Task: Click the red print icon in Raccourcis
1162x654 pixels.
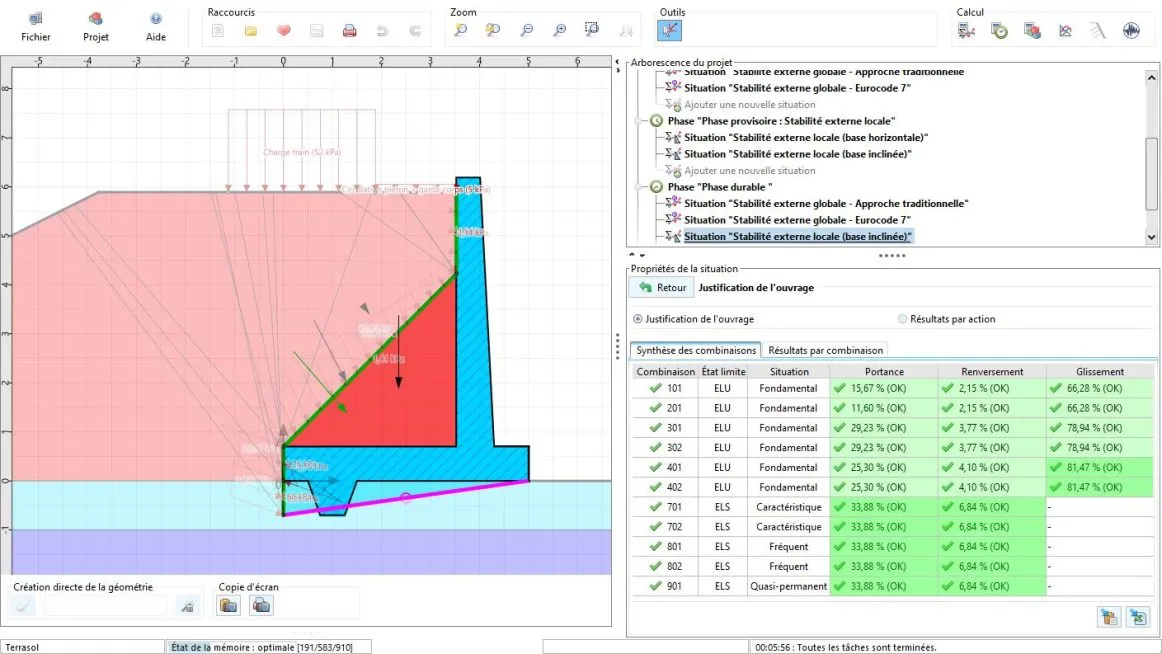Action: (349, 30)
